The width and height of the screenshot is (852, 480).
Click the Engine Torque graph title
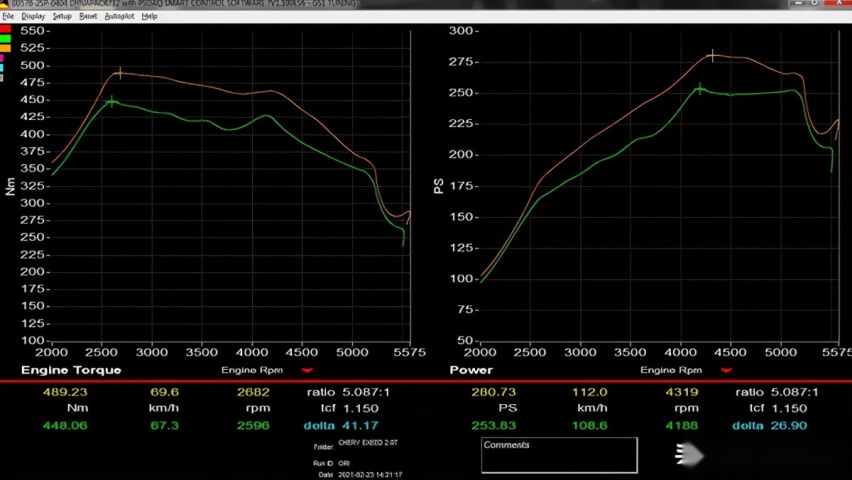point(71,370)
